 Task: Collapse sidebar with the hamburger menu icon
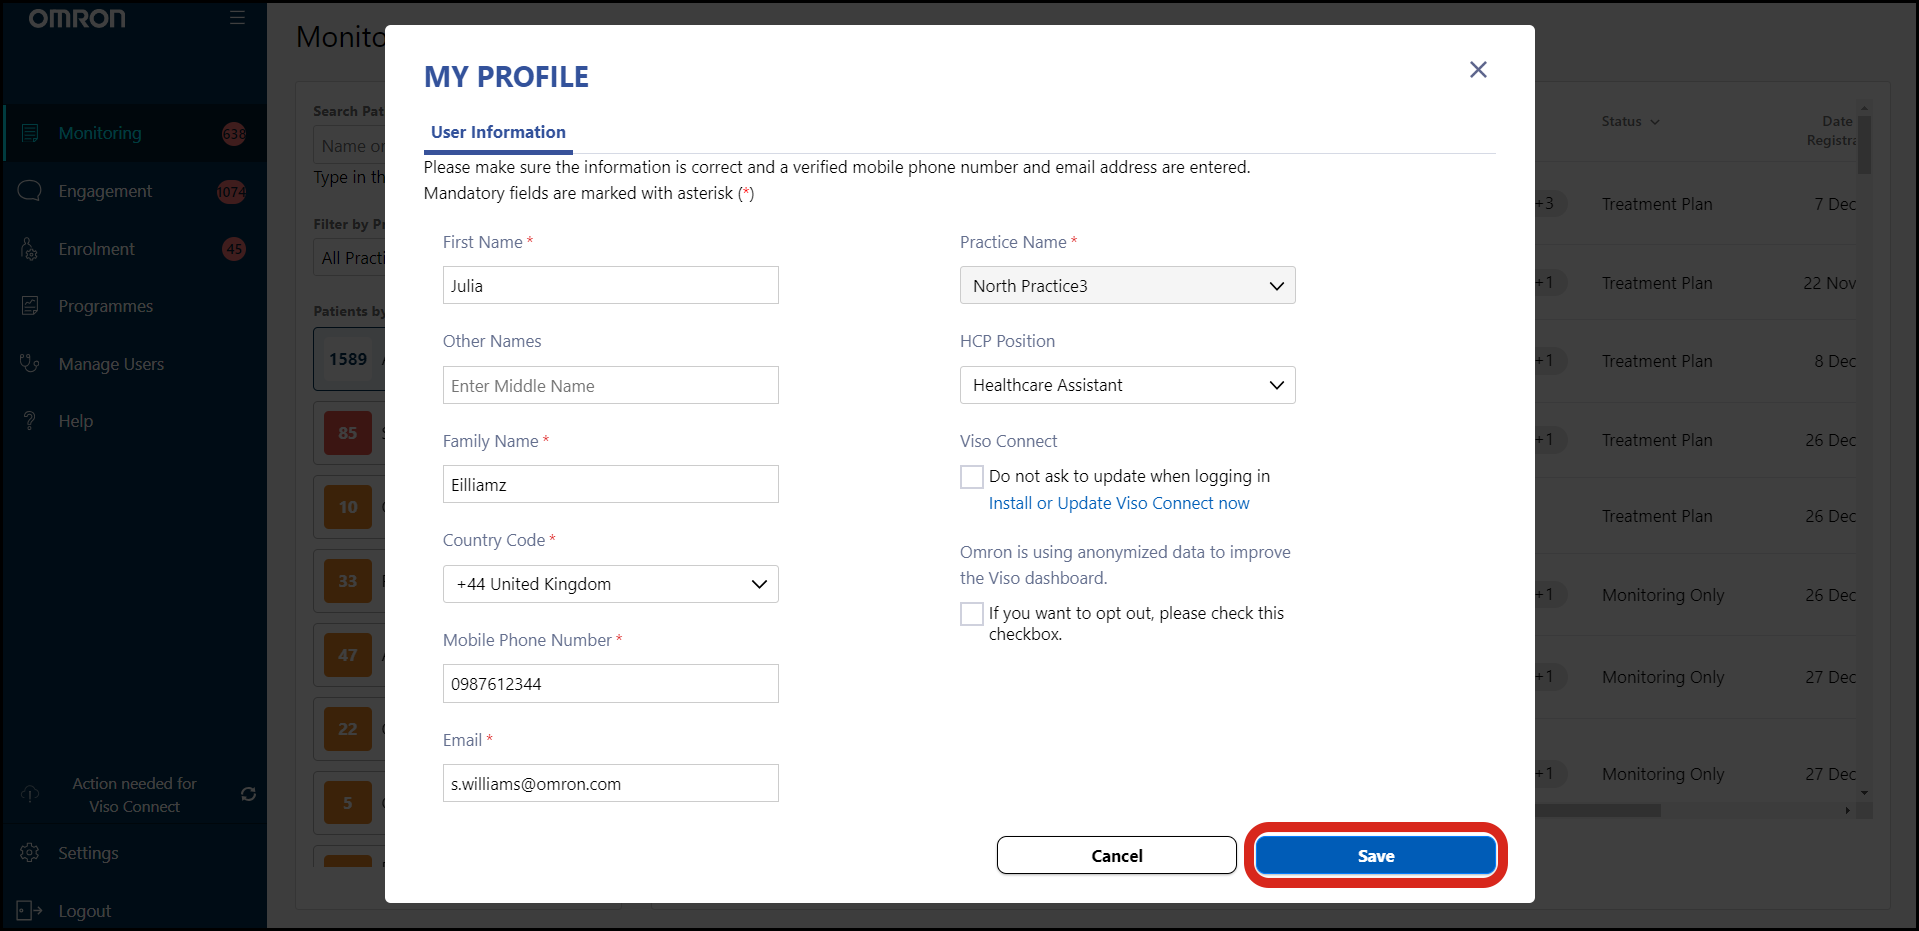coord(237,18)
